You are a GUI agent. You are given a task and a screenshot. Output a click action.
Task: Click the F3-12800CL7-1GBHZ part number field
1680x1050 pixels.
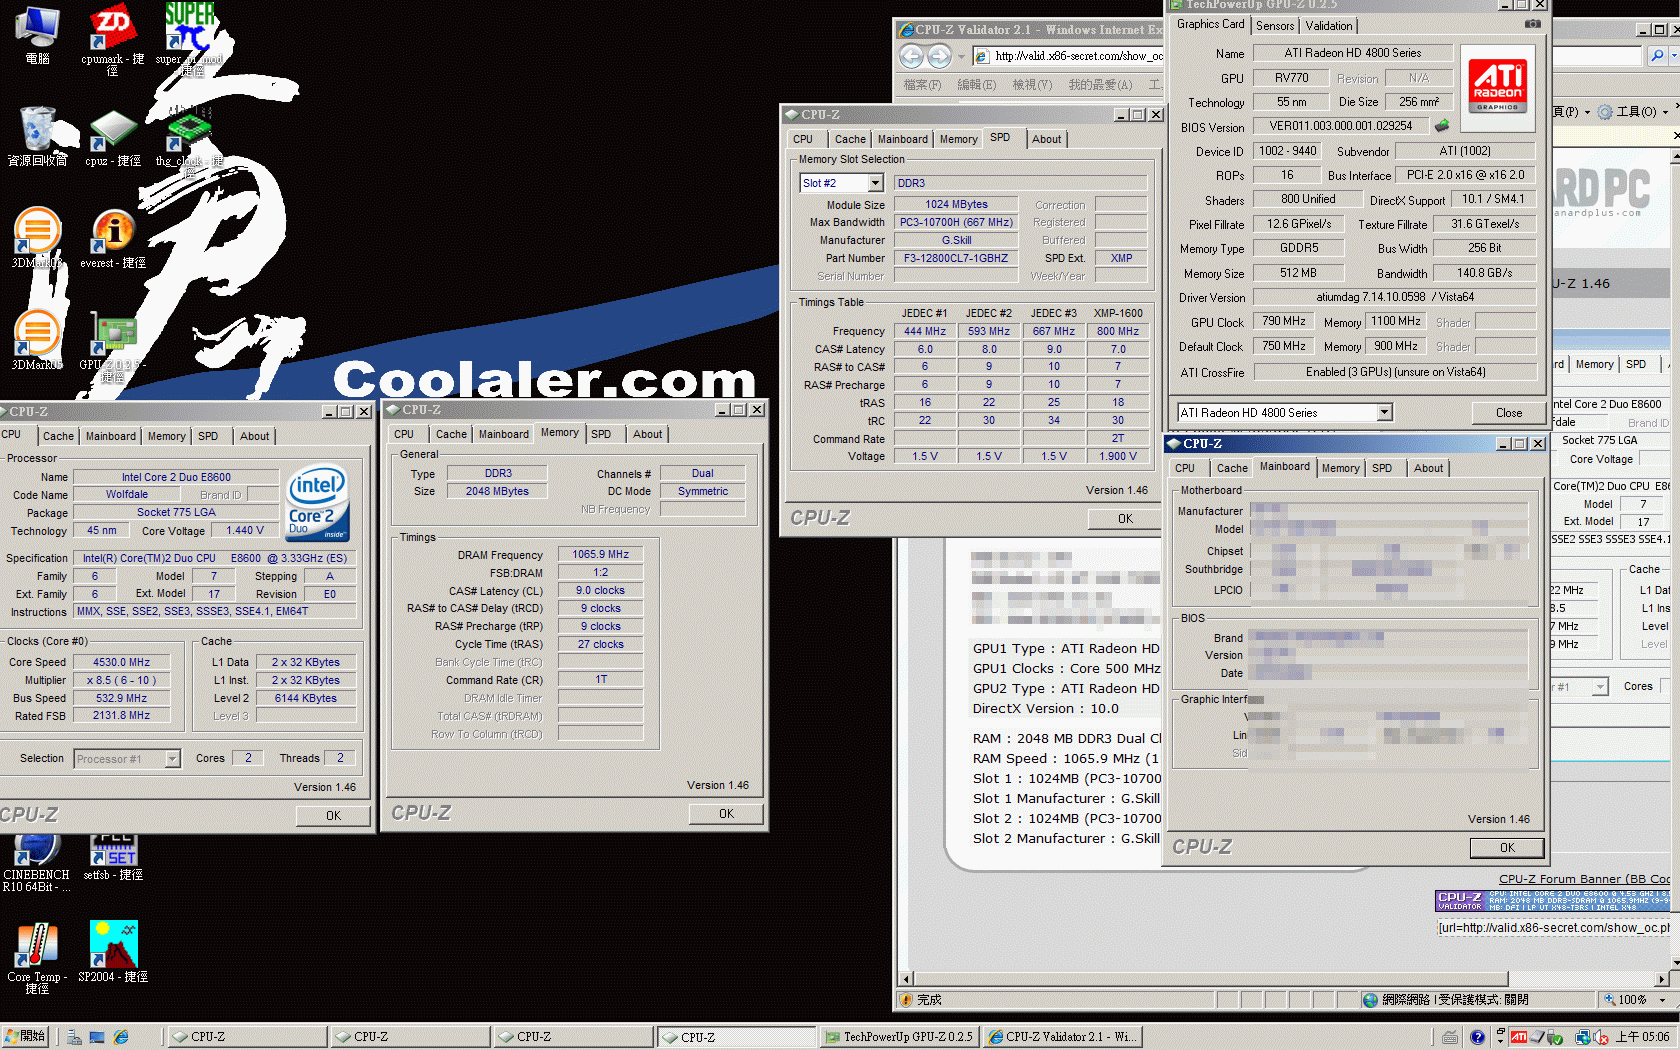pyautogui.click(x=955, y=258)
